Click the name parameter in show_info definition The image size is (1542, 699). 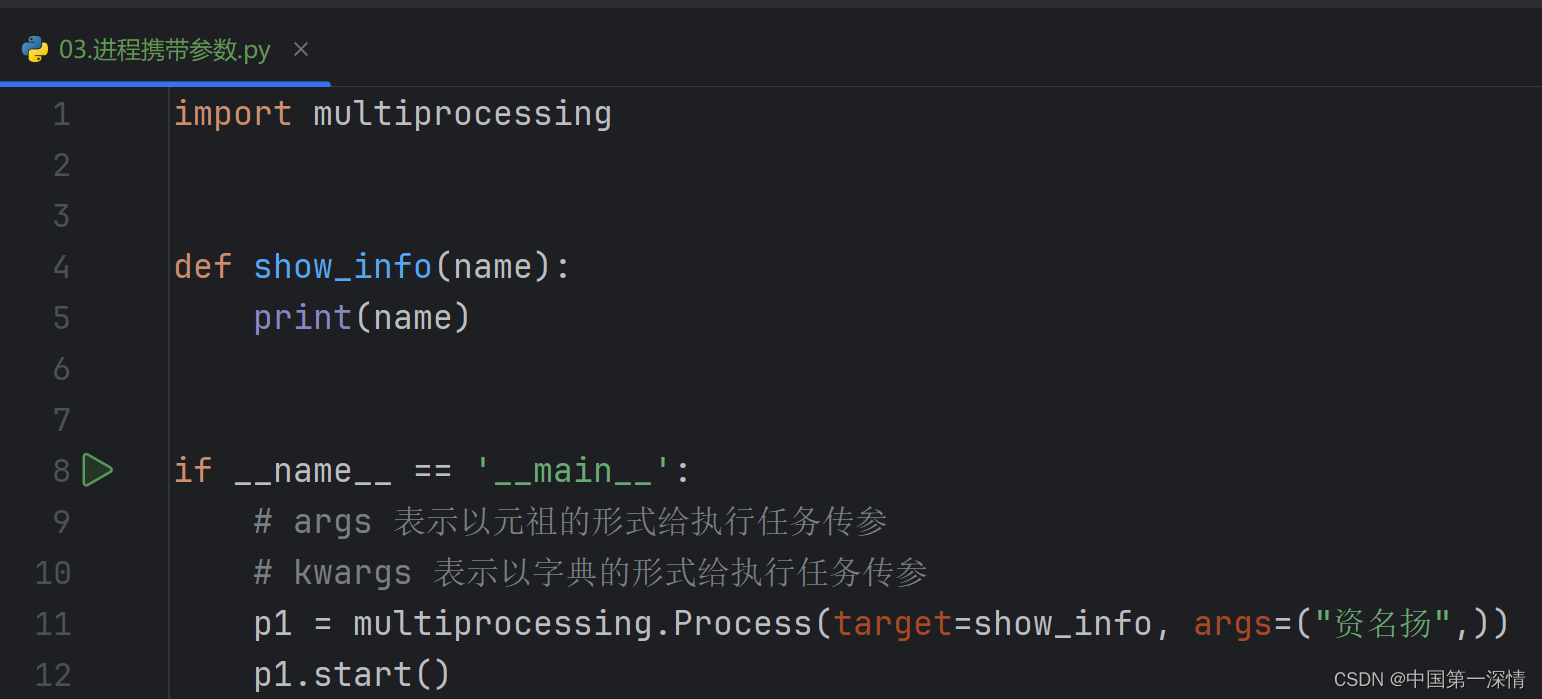point(491,266)
